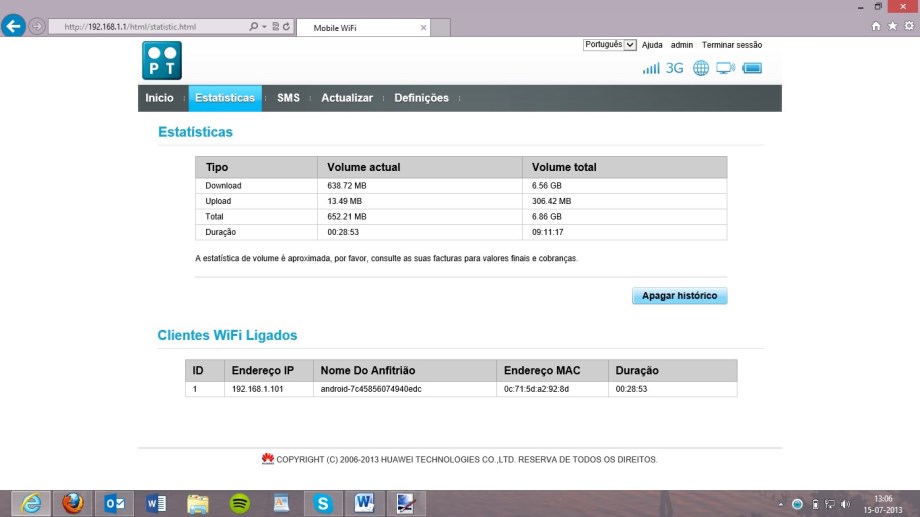Refresh the page in address bar

click(287, 27)
